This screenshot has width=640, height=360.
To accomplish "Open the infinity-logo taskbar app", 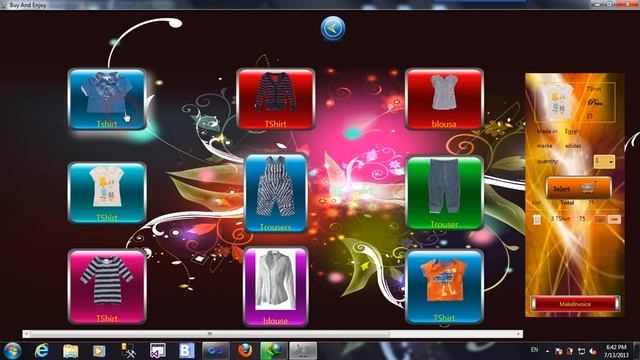I will click(216, 351).
